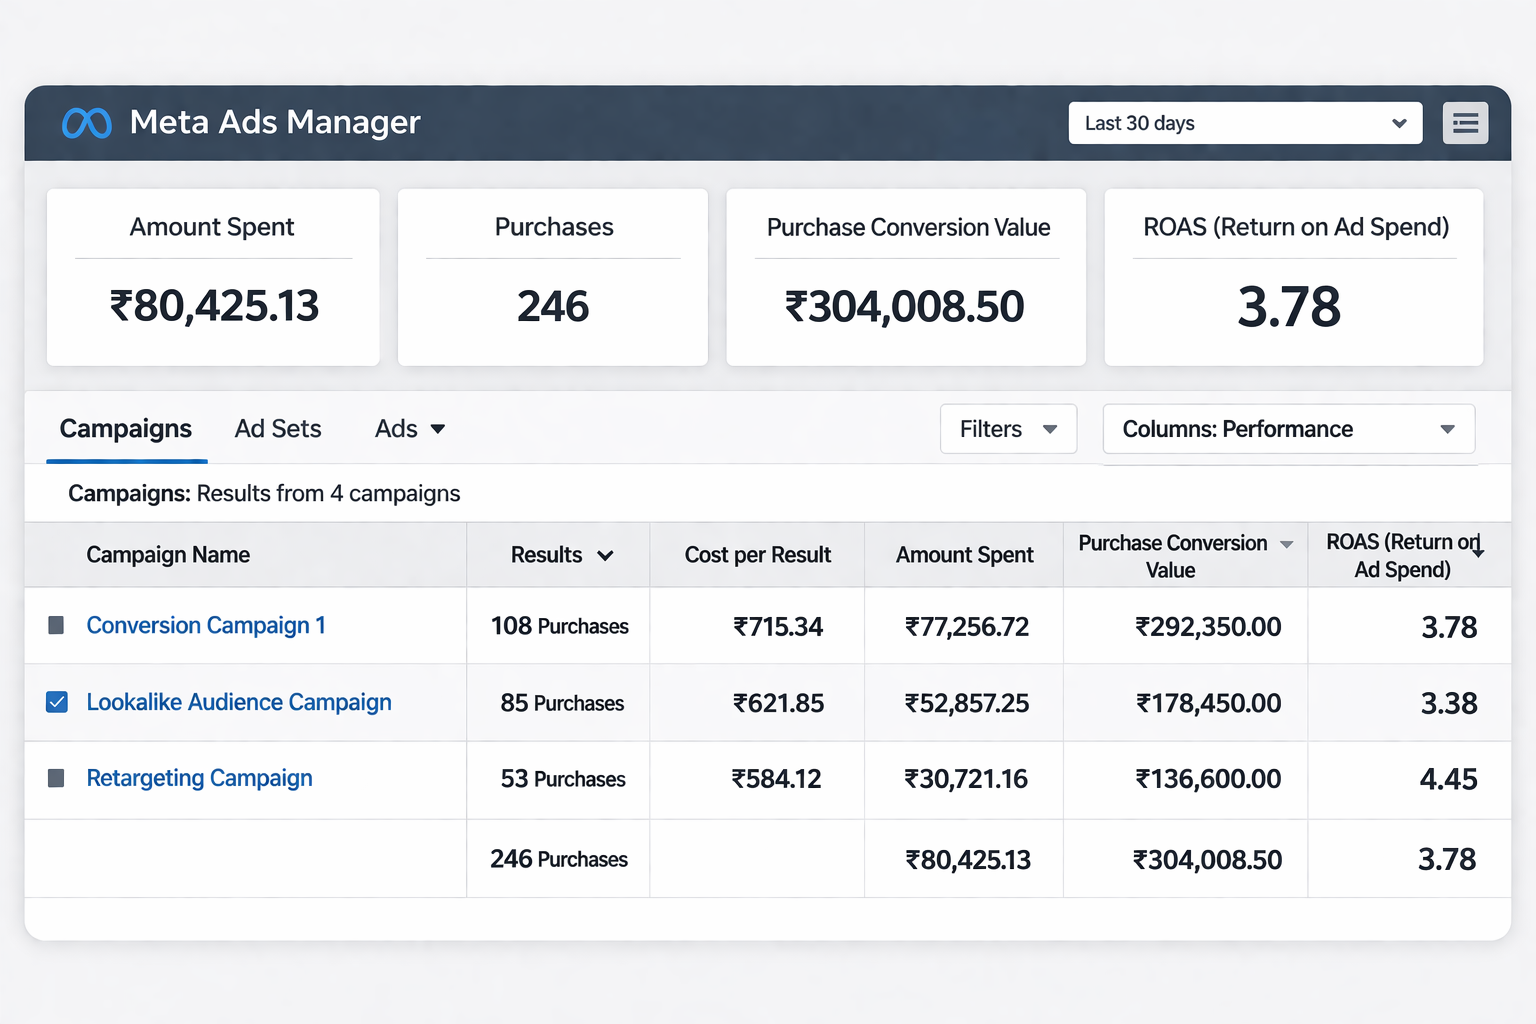Select the Retargeting Campaign checkbox
The image size is (1536, 1024).
[x=56, y=778]
